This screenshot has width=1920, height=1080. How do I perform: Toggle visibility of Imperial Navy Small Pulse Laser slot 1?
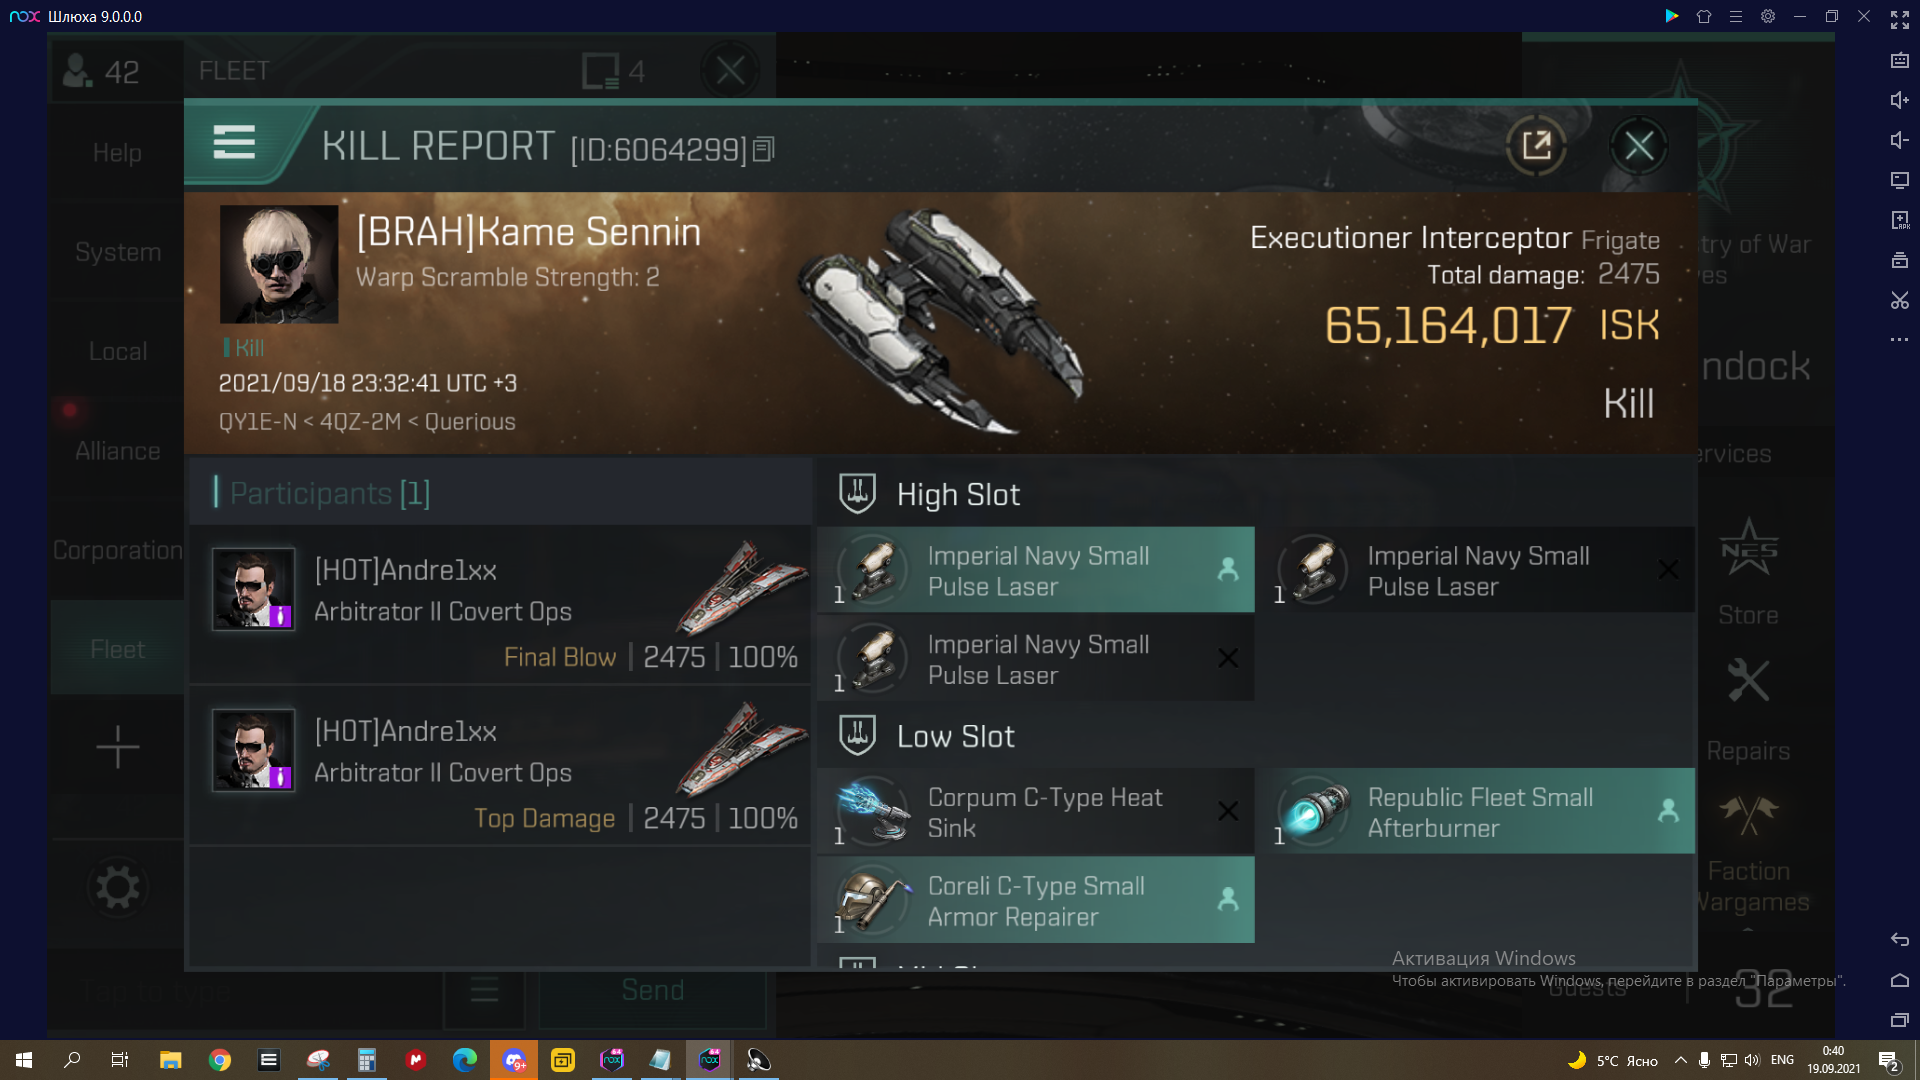[x=1228, y=570]
